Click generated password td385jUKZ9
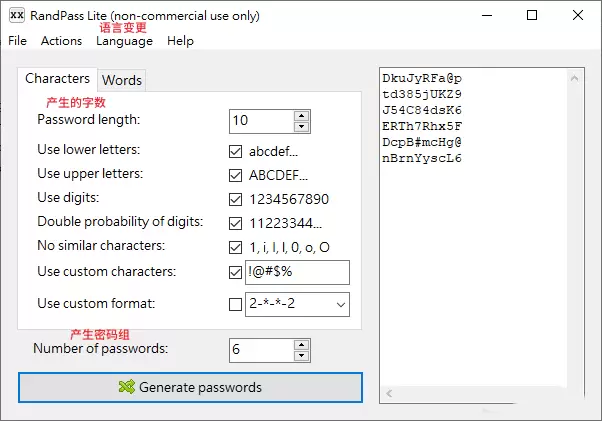This screenshot has width=602, height=421. (422, 94)
